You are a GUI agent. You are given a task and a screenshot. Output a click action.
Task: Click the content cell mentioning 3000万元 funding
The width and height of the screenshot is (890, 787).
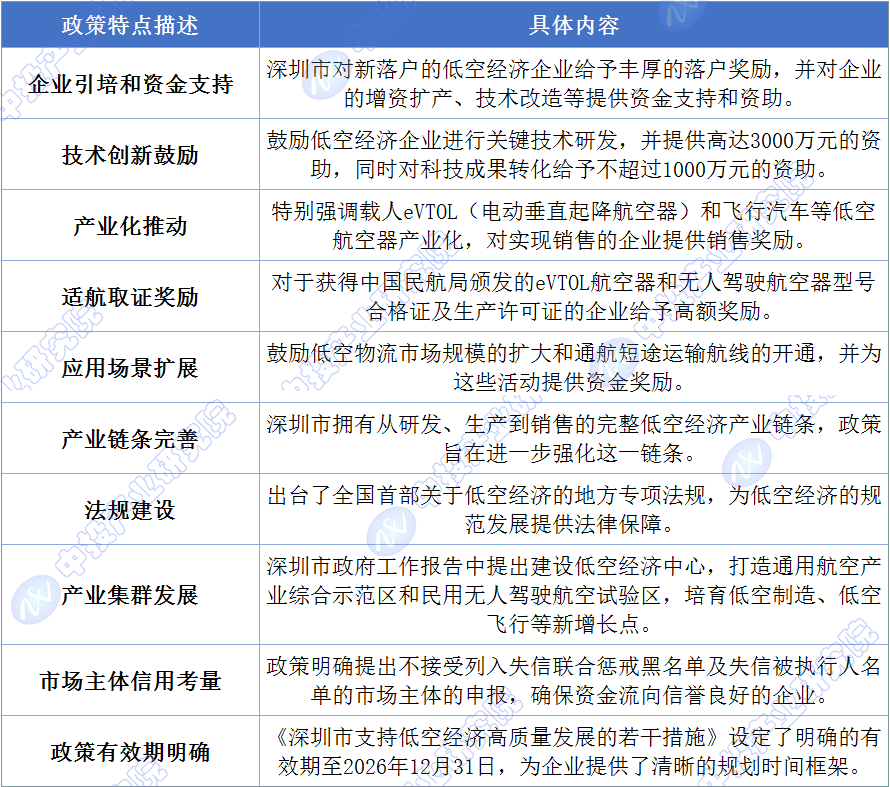pyautogui.click(x=574, y=155)
